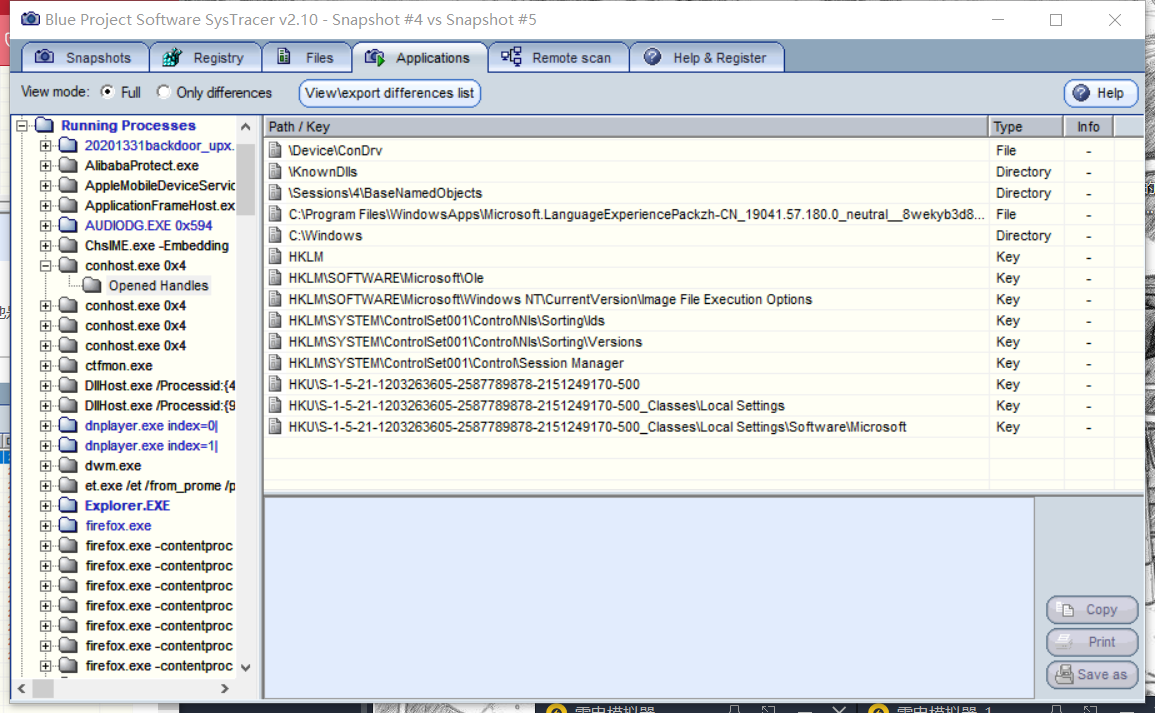The width and height of the screenshot is (1155, 713).
Task: Select the Full view mode radio button
Action: [108, 92]
